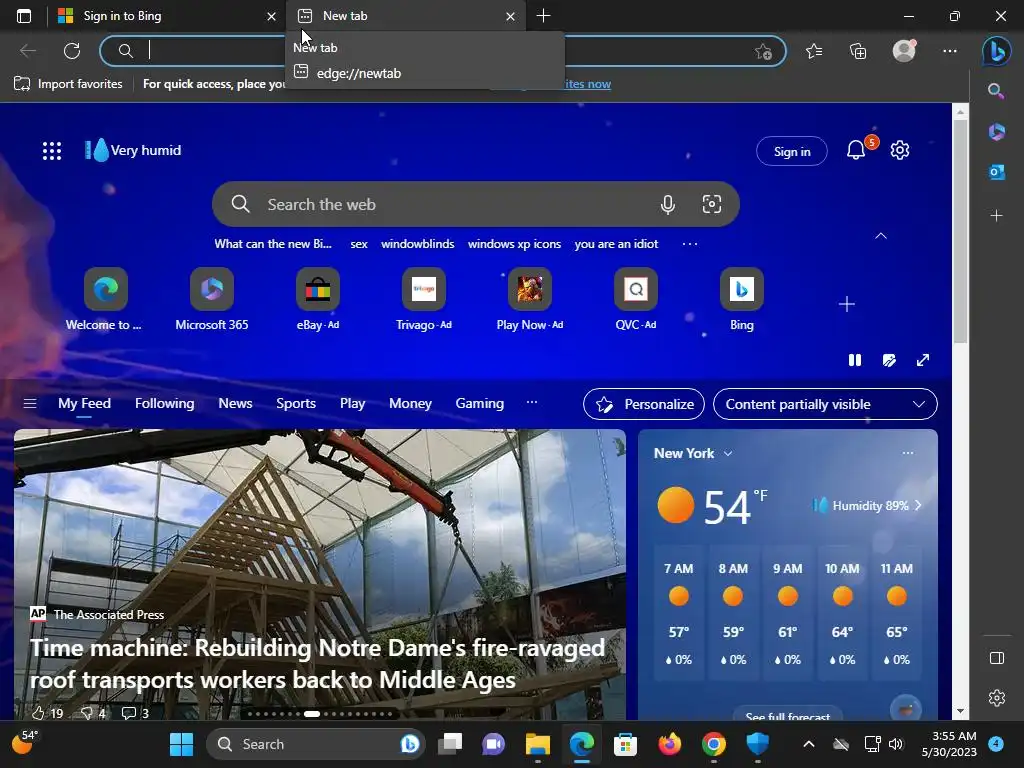
Task: Open Collections in the toolbar
Action: click(x=857, y=51)
